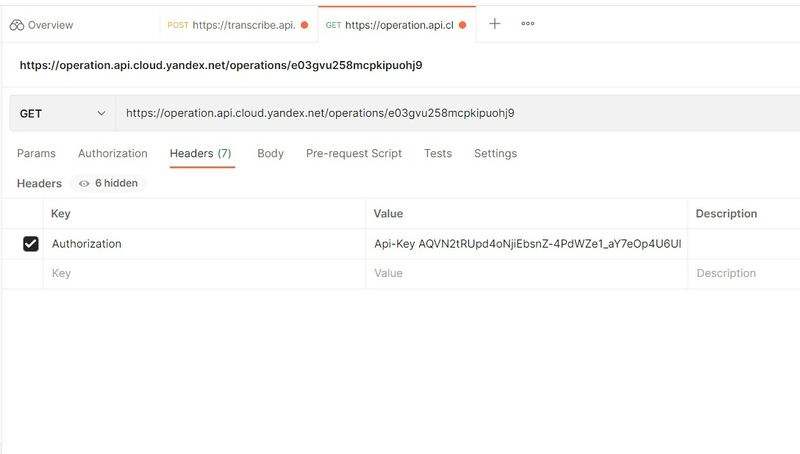
Task: Uncheck the Authorization header checkbox
Action: (x=30, y=244)
